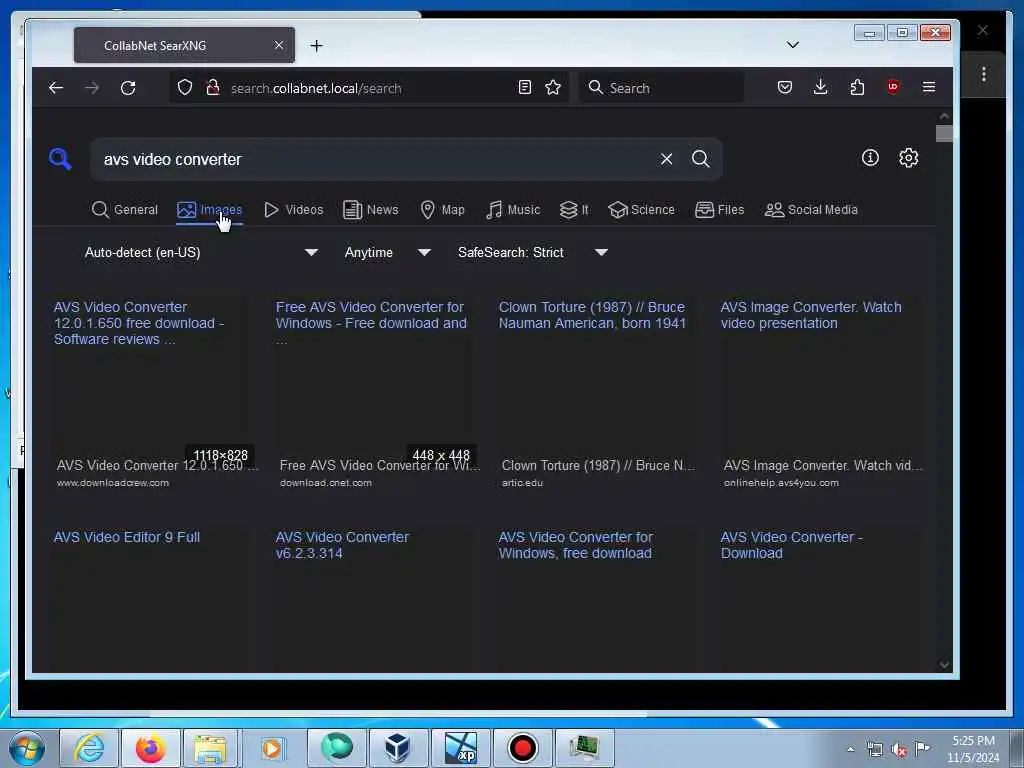The height and width of the screenshot is (768, 1024).
Task: Launch Internet Explorer from the taskbar
Action: 89,748
